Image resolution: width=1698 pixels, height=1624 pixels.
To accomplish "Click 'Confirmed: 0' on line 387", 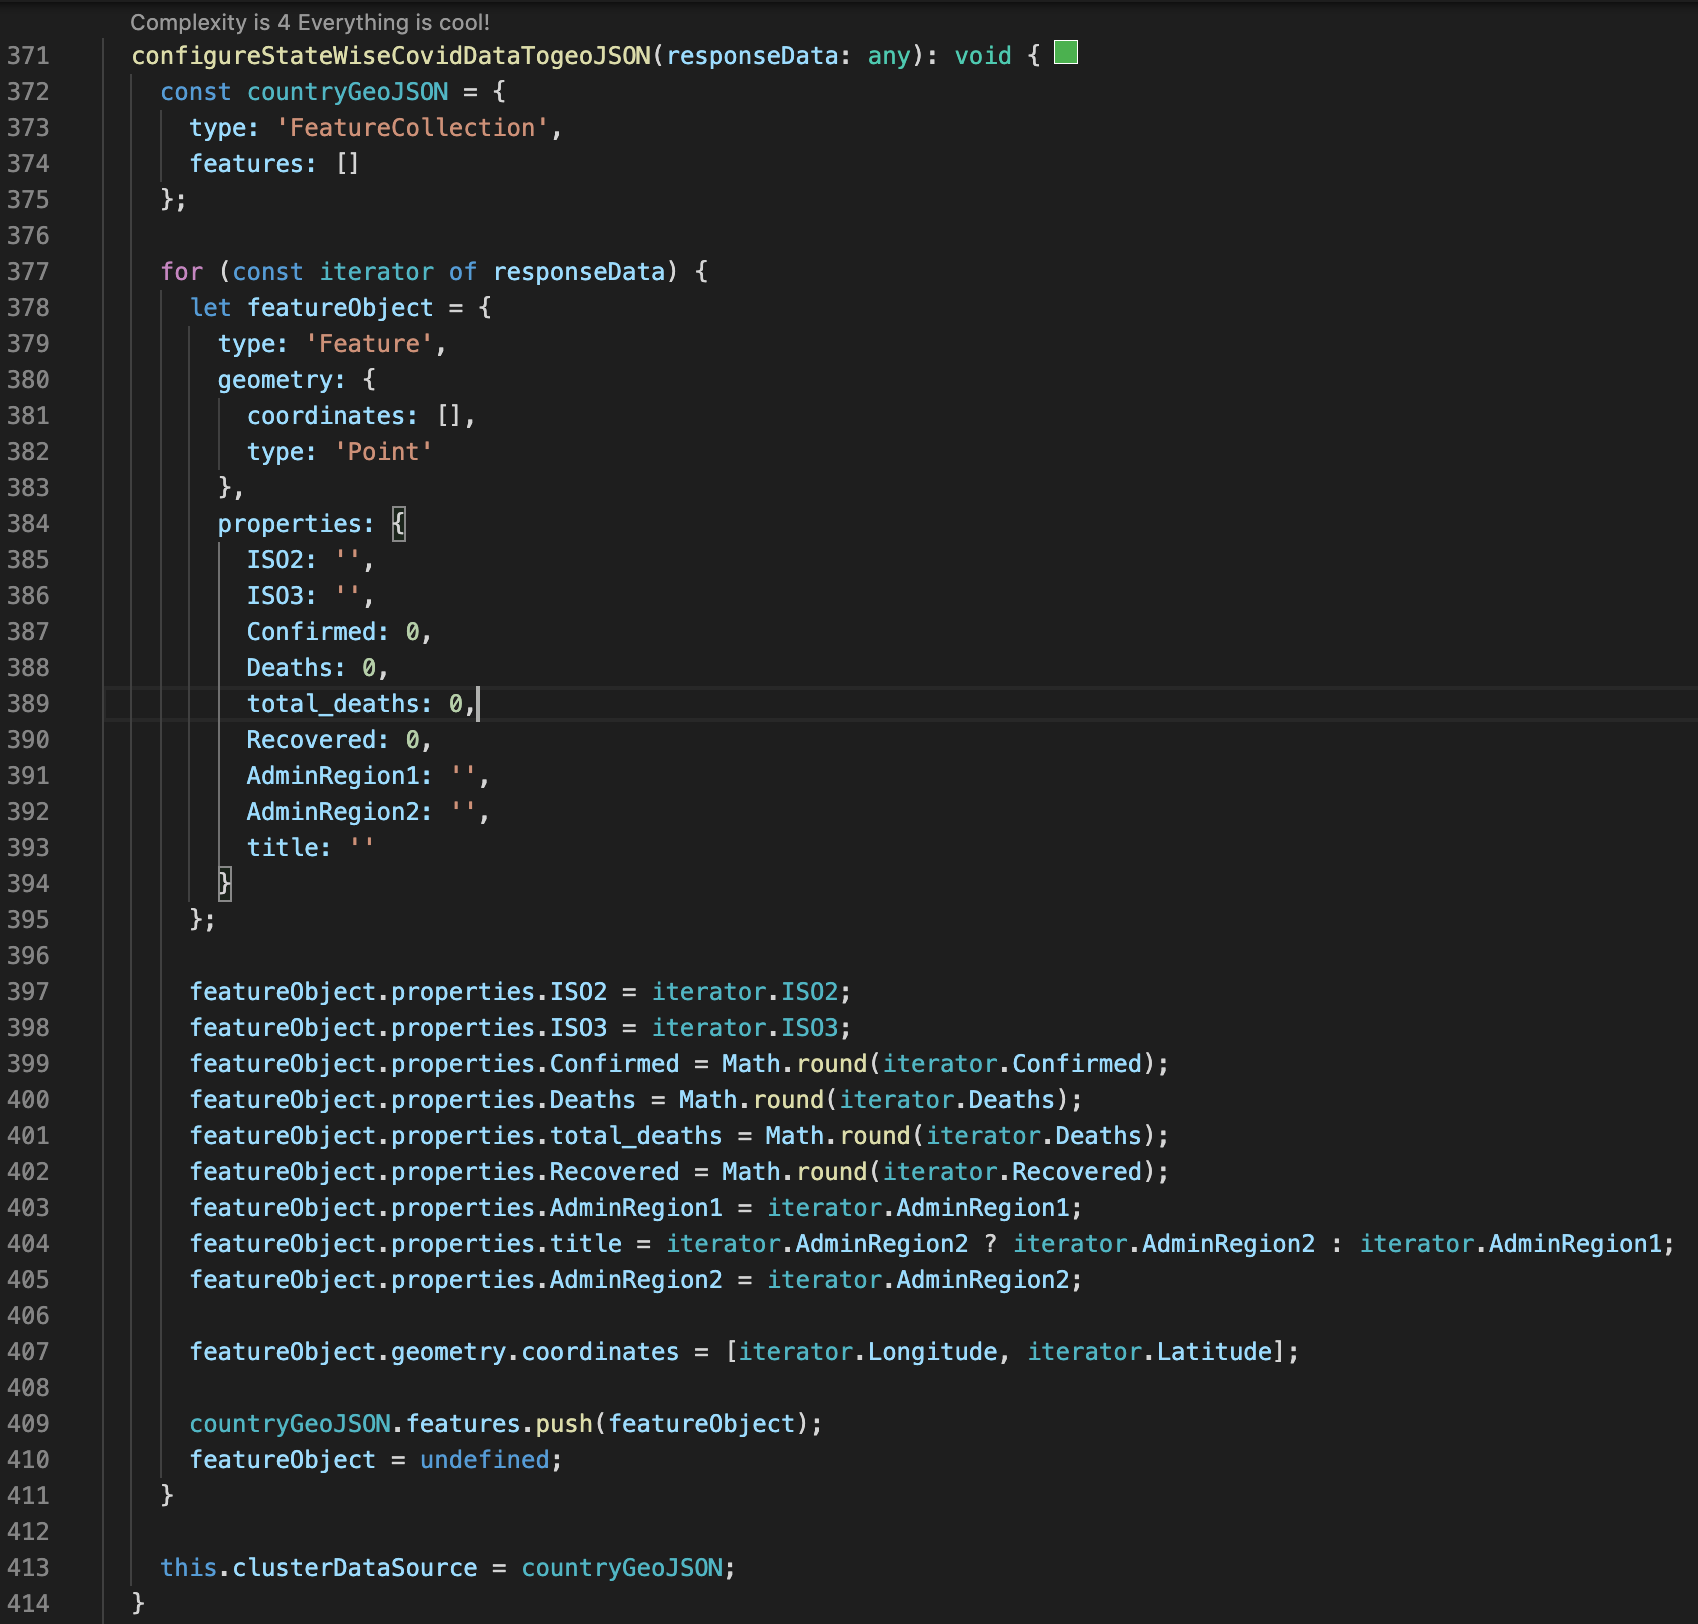I will point(333,632).
